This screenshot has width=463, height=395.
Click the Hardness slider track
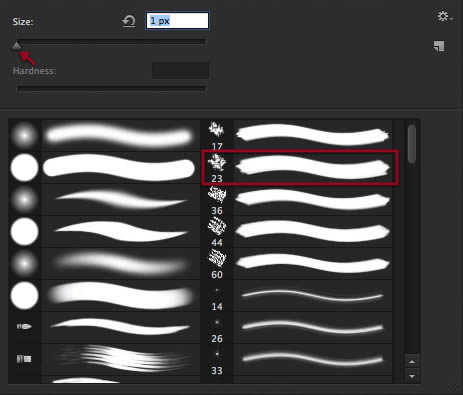(111, 89)
